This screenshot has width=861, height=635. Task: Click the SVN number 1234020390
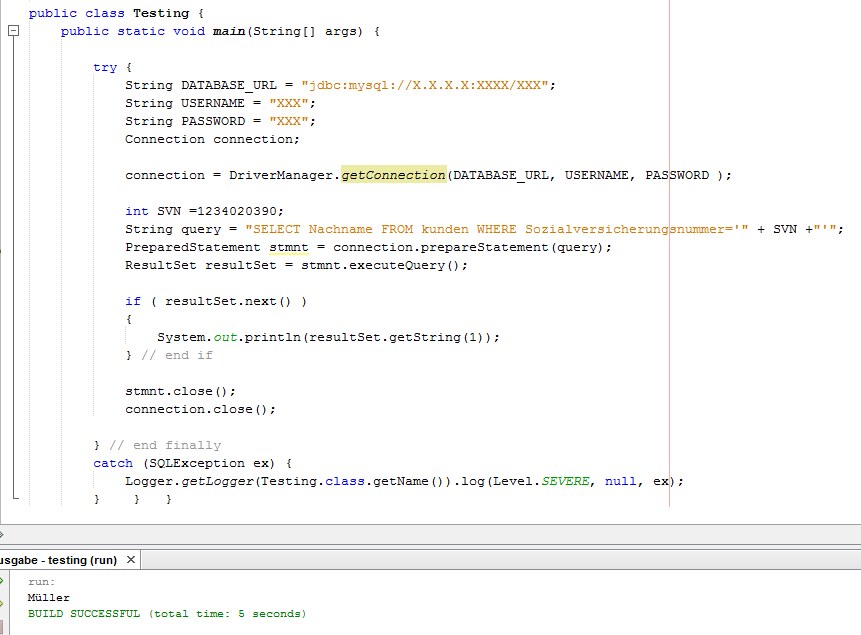pos(236,211)
